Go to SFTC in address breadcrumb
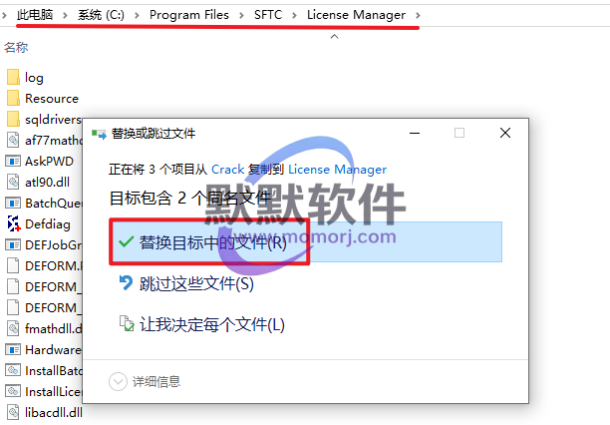610x425 pixels. (x=268, y=15)
